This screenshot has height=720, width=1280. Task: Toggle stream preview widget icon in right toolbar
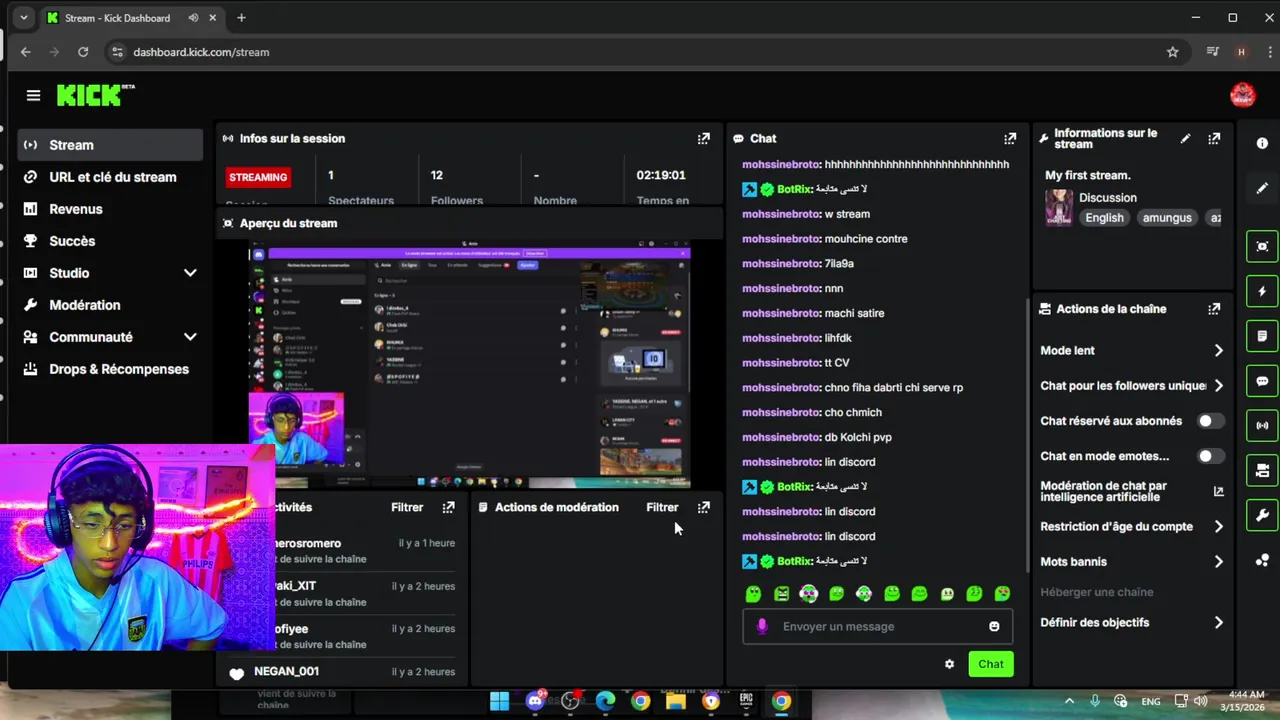click(x=1262, y=247)
